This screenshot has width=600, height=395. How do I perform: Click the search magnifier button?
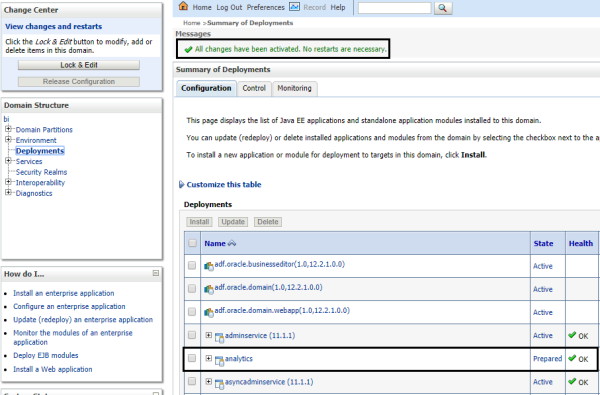(x=443, y=8)
